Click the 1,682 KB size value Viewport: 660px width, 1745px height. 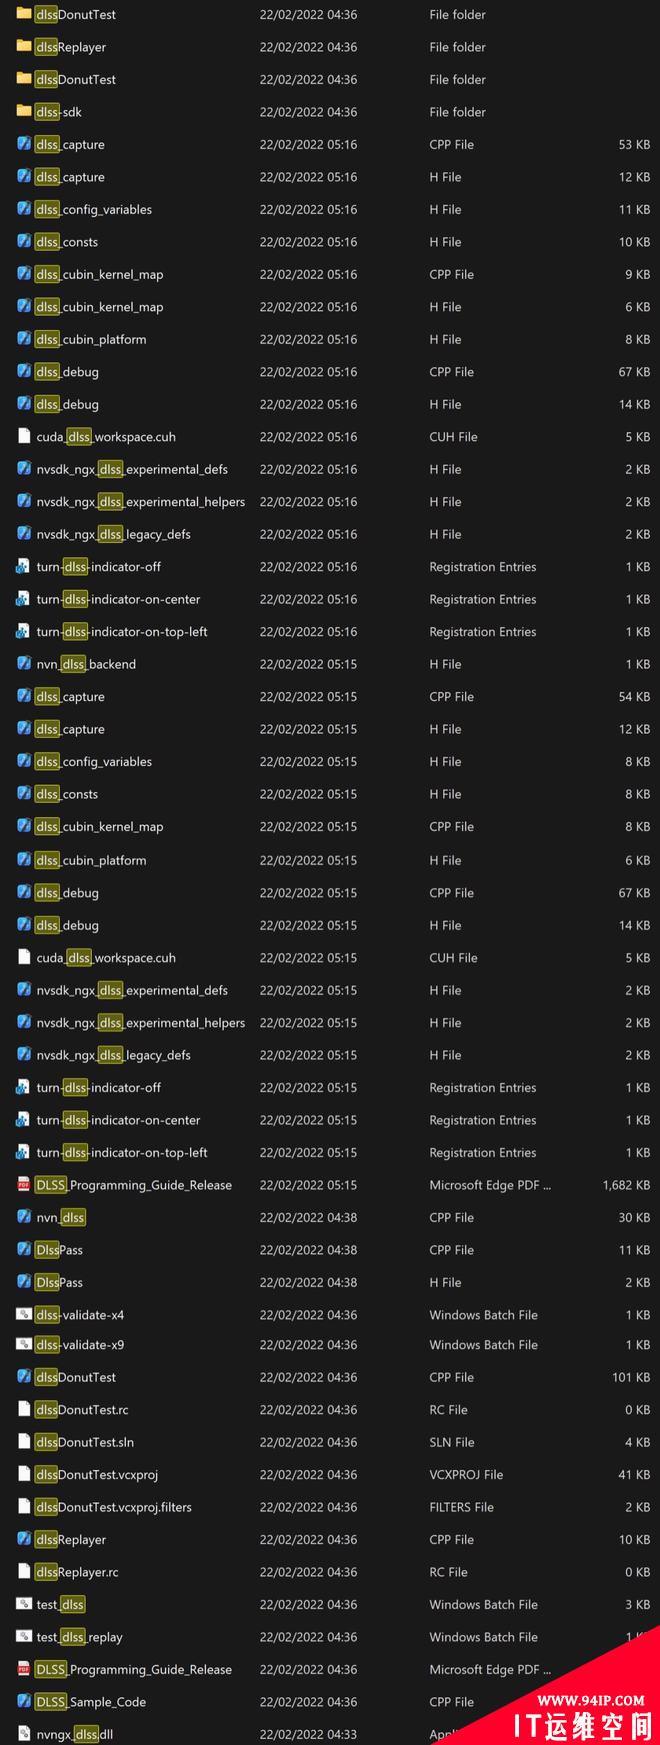click(x=626, y=1185)
